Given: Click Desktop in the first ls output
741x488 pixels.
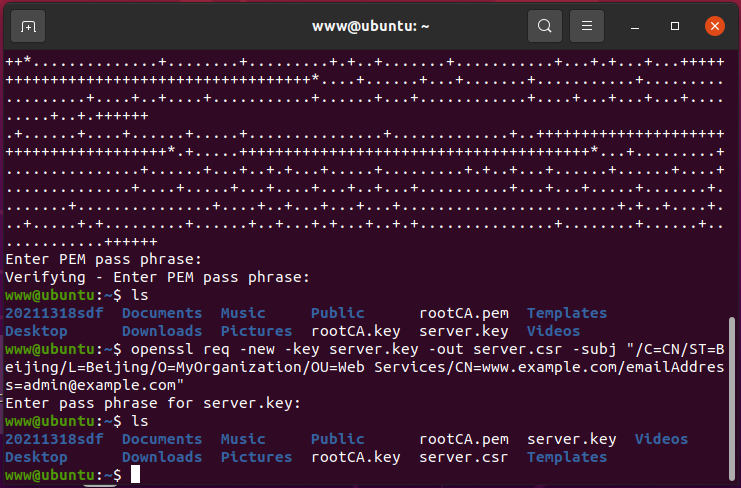Looking at the screenshot, I should coord(36,331).
